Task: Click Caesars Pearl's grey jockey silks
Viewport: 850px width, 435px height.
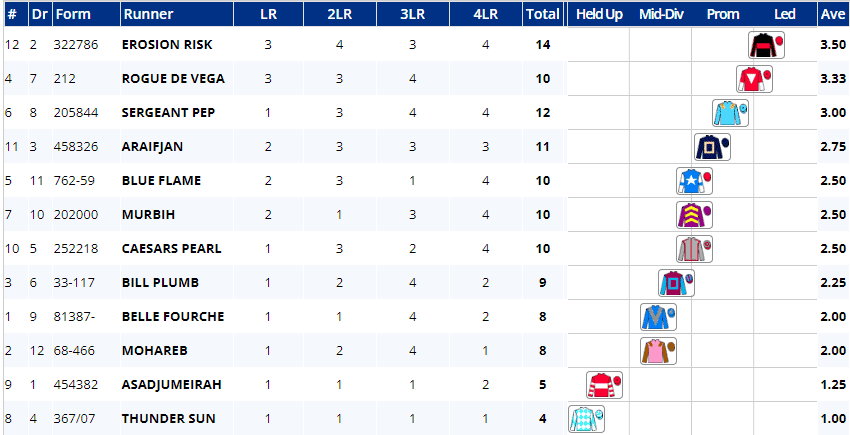Action: coord(691,249)
